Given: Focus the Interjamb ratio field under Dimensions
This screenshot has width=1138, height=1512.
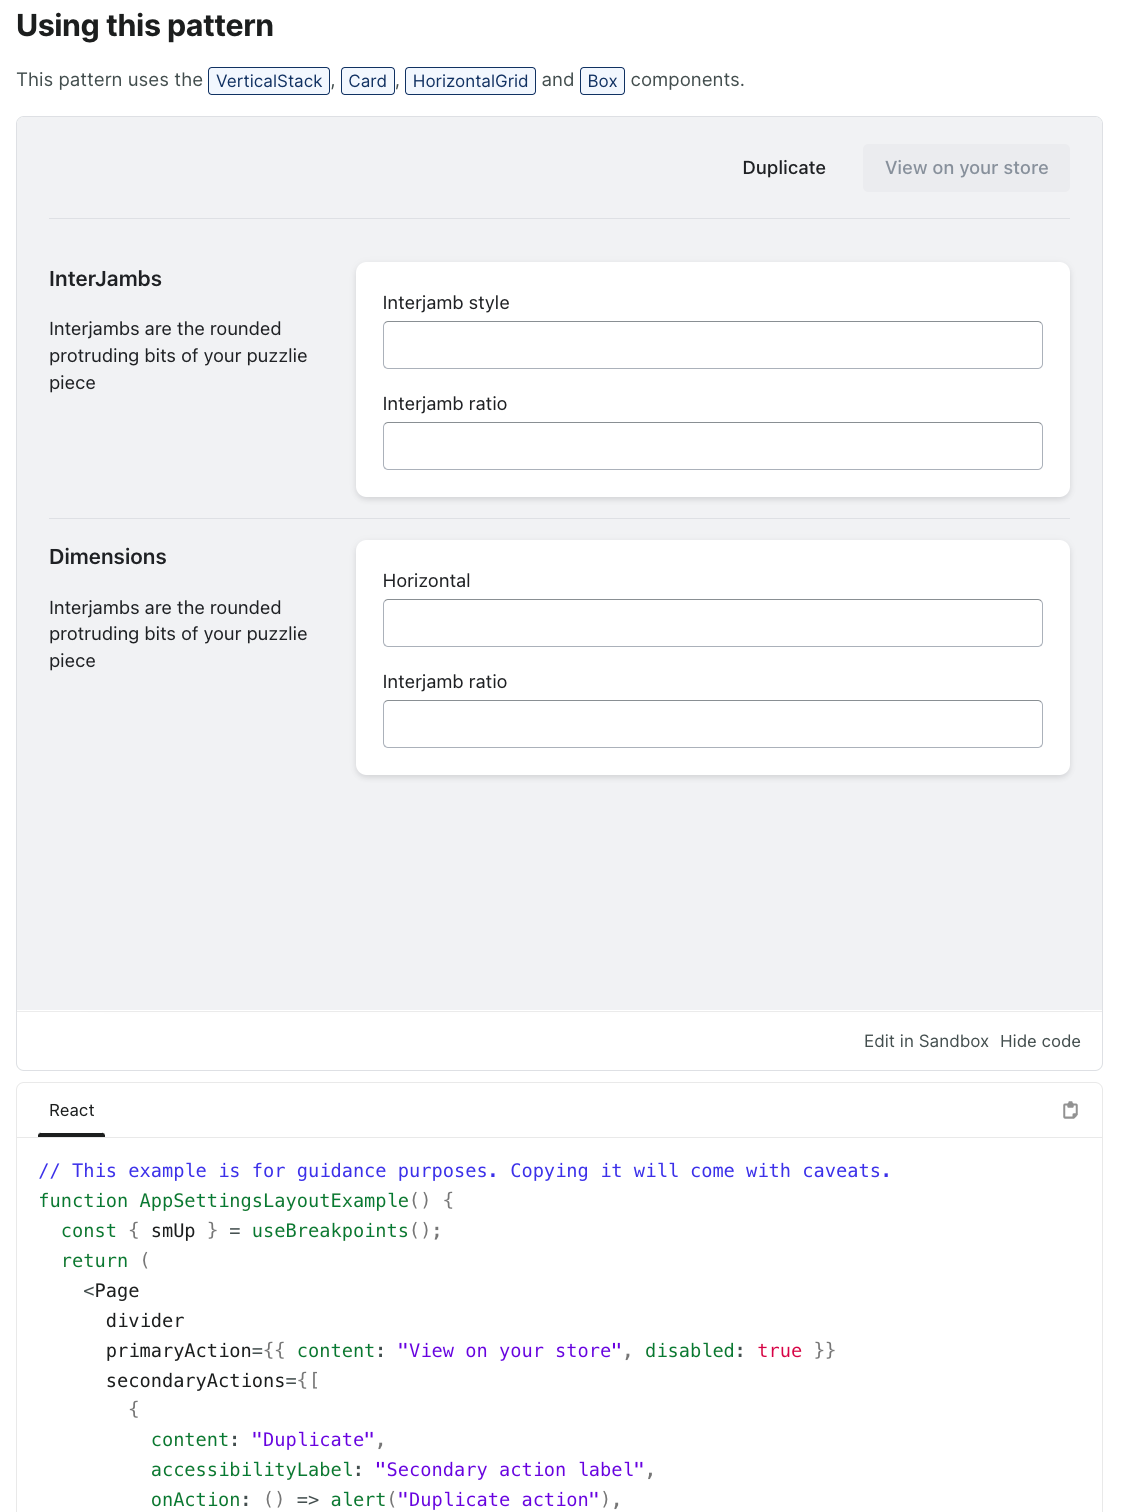Looking at the screenshot, I should 711,723.
